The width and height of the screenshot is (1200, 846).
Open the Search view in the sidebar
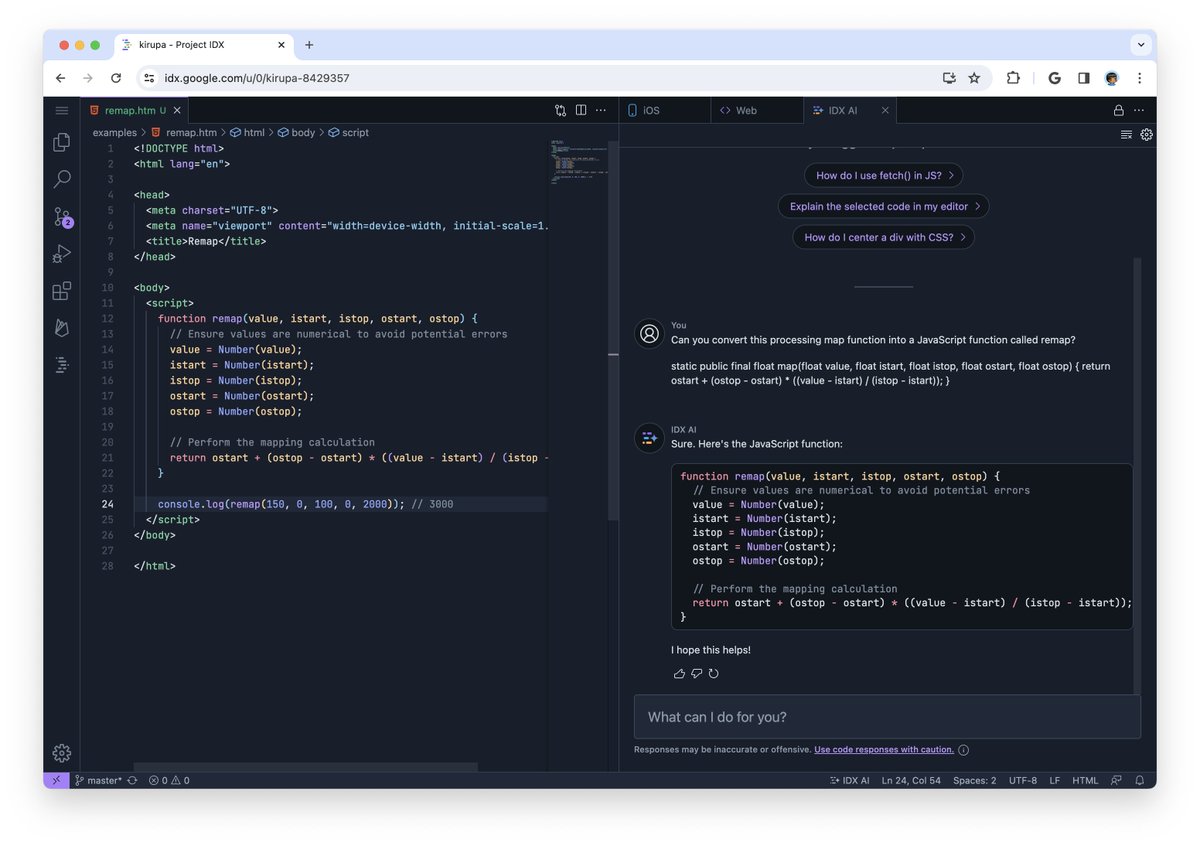61,179
